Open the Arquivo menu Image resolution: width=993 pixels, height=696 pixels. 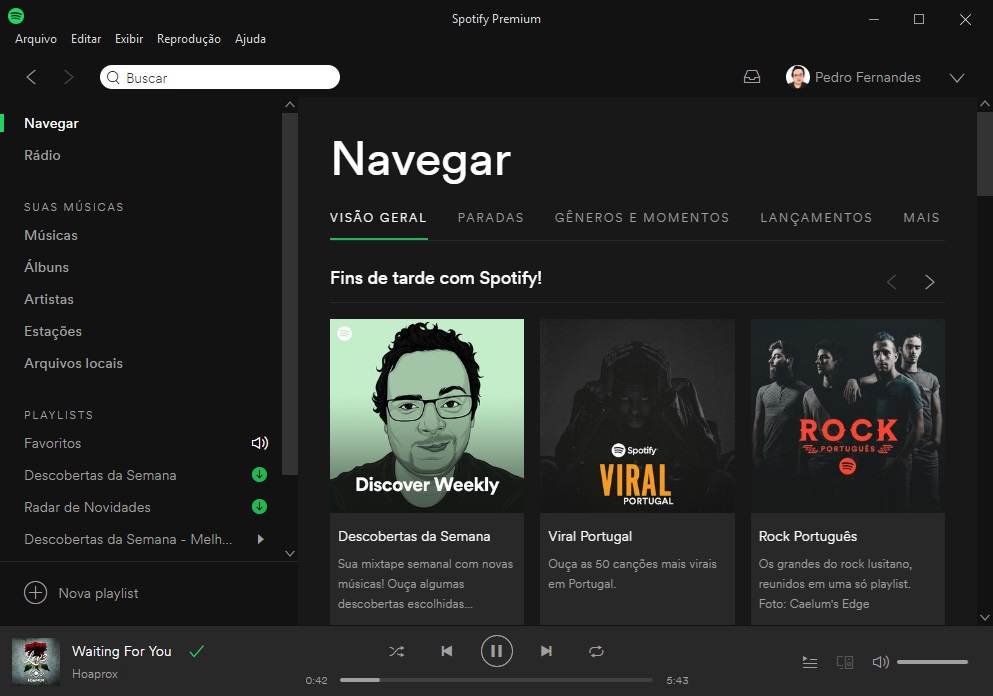click(36, 39)
